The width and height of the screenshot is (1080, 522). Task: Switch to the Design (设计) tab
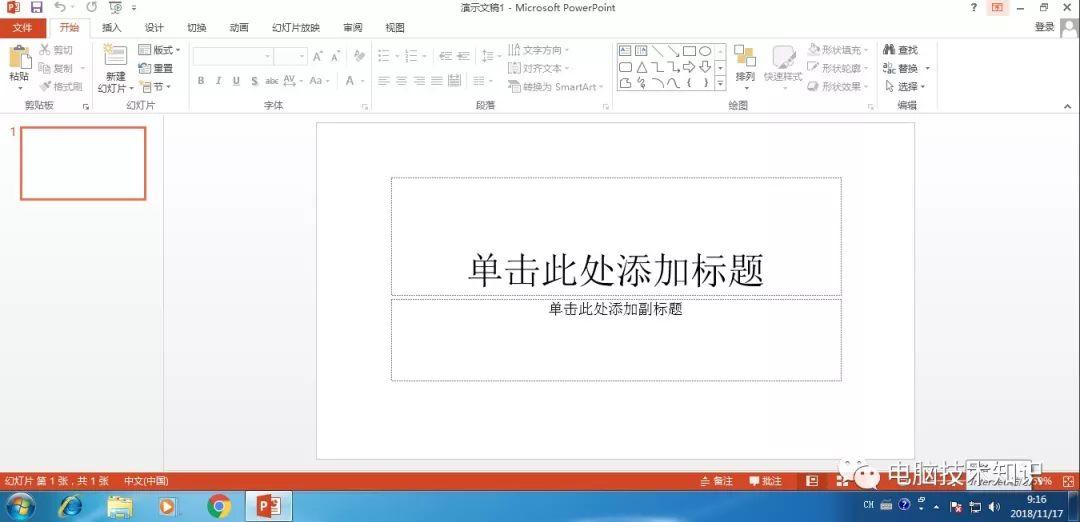154,28
